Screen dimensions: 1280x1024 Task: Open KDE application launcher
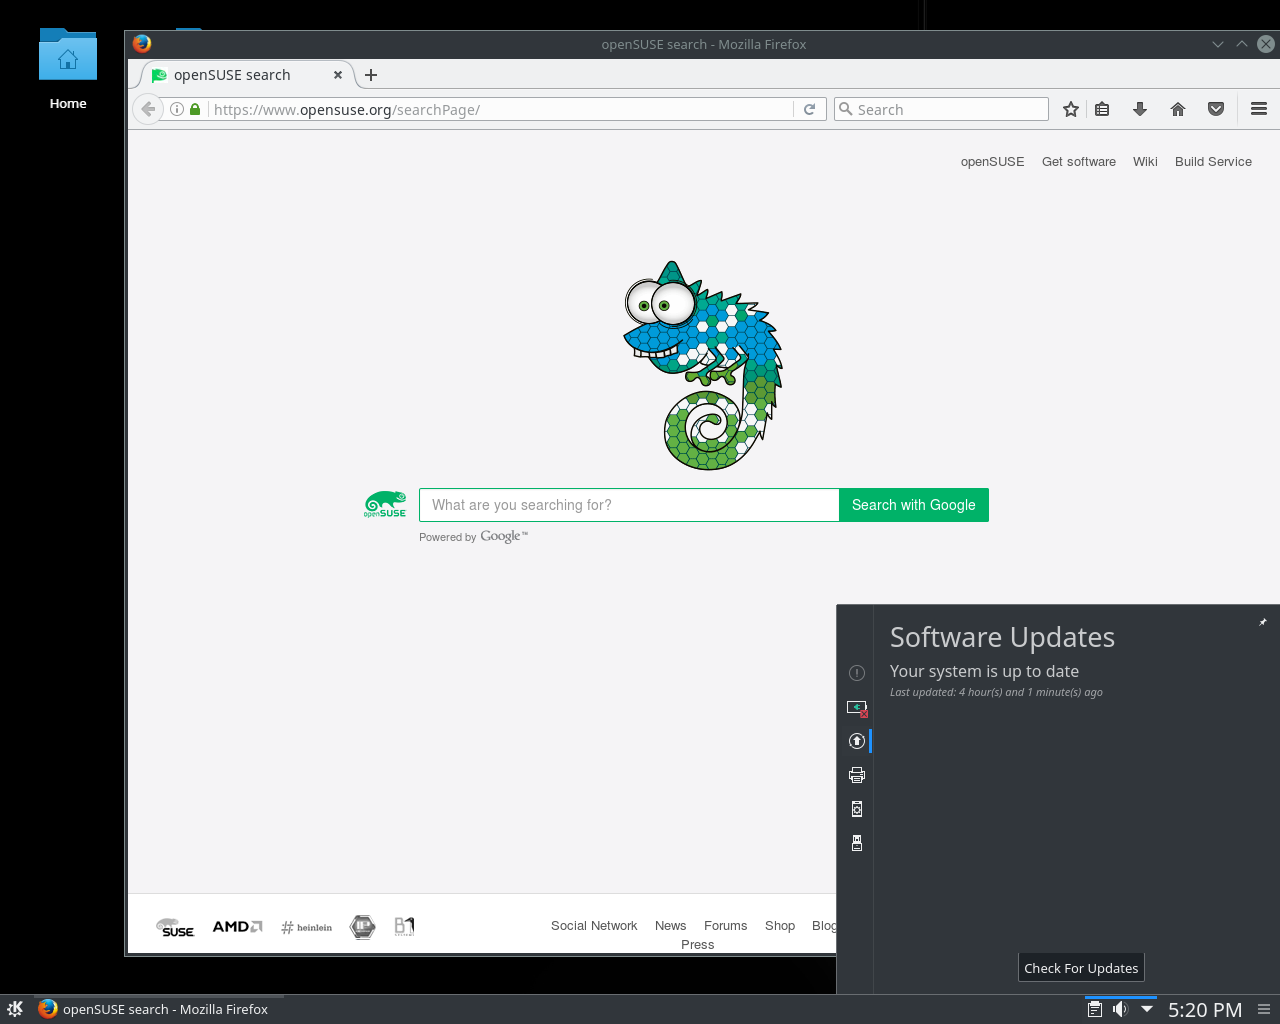15,1009
